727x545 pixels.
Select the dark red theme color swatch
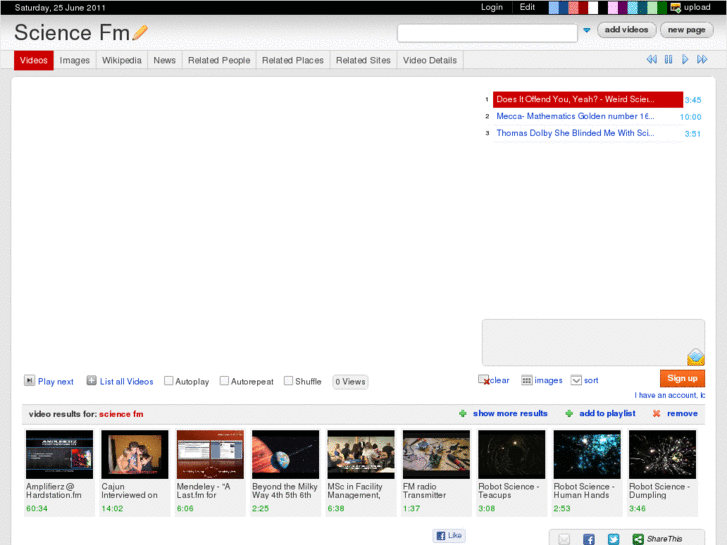point(583,7)
